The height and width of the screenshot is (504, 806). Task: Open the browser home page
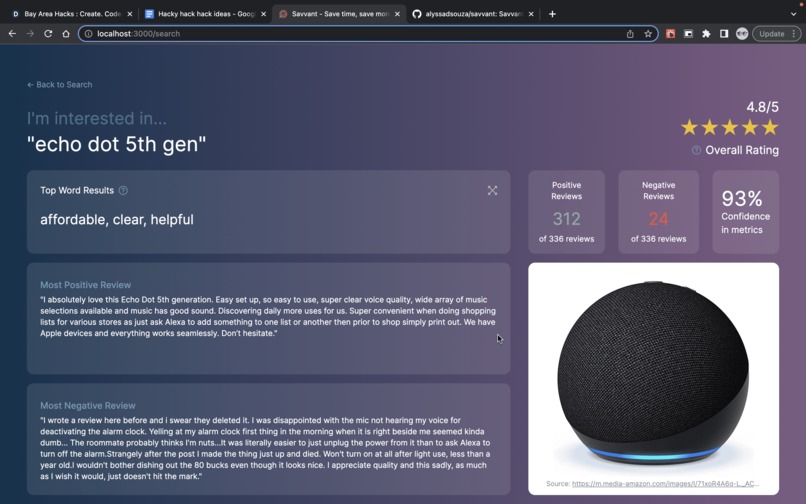(66, 33)
